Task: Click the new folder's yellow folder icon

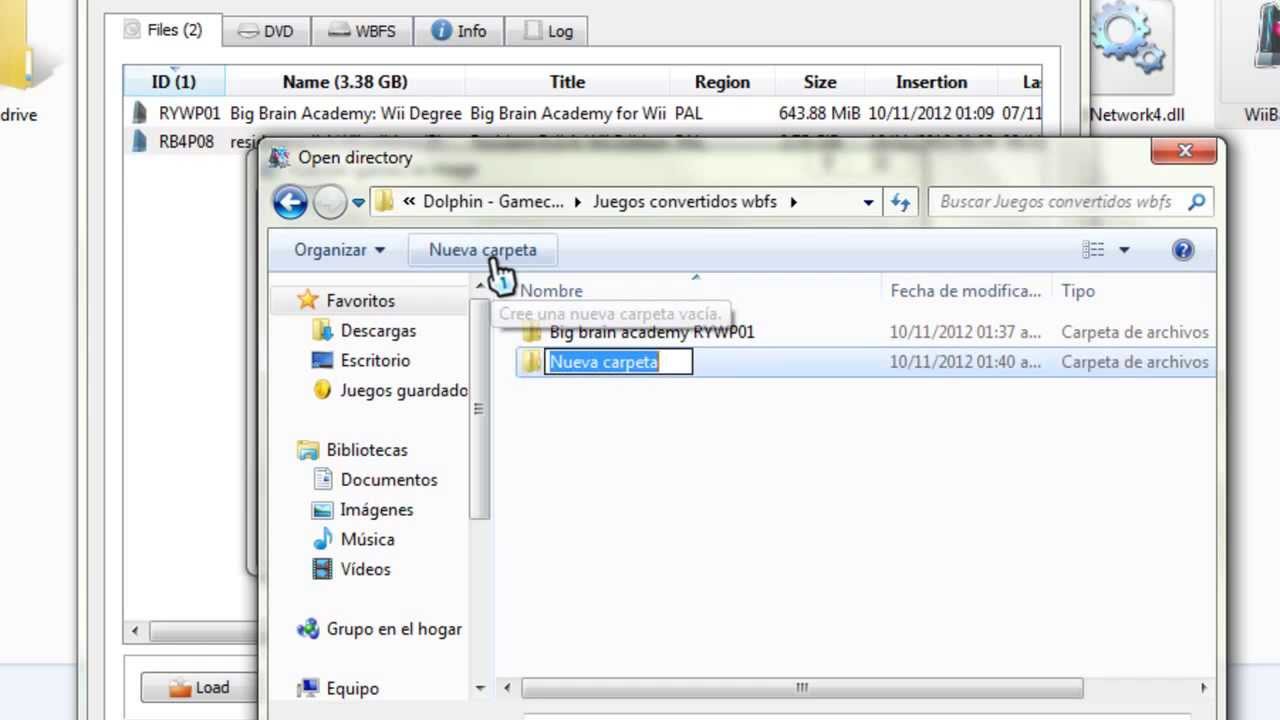Action: pos(531,362)
